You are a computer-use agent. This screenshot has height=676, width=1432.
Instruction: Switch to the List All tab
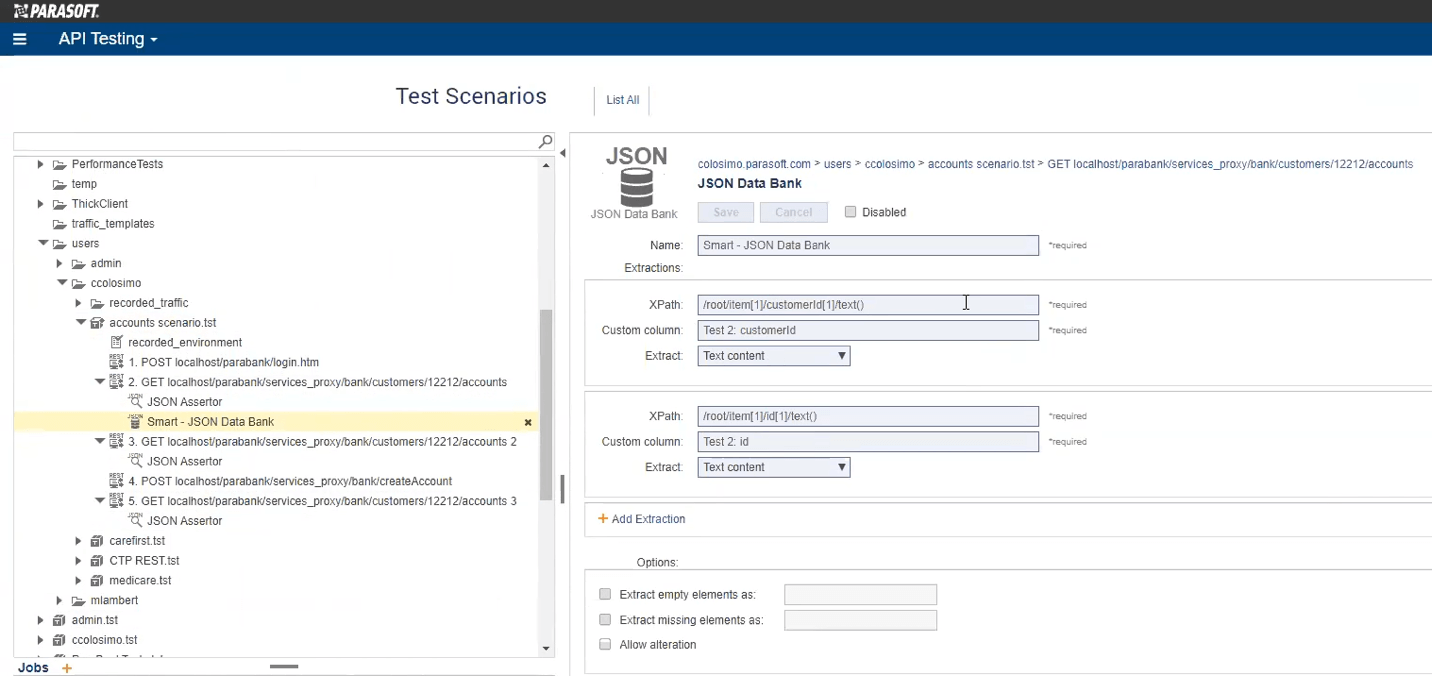622,100
